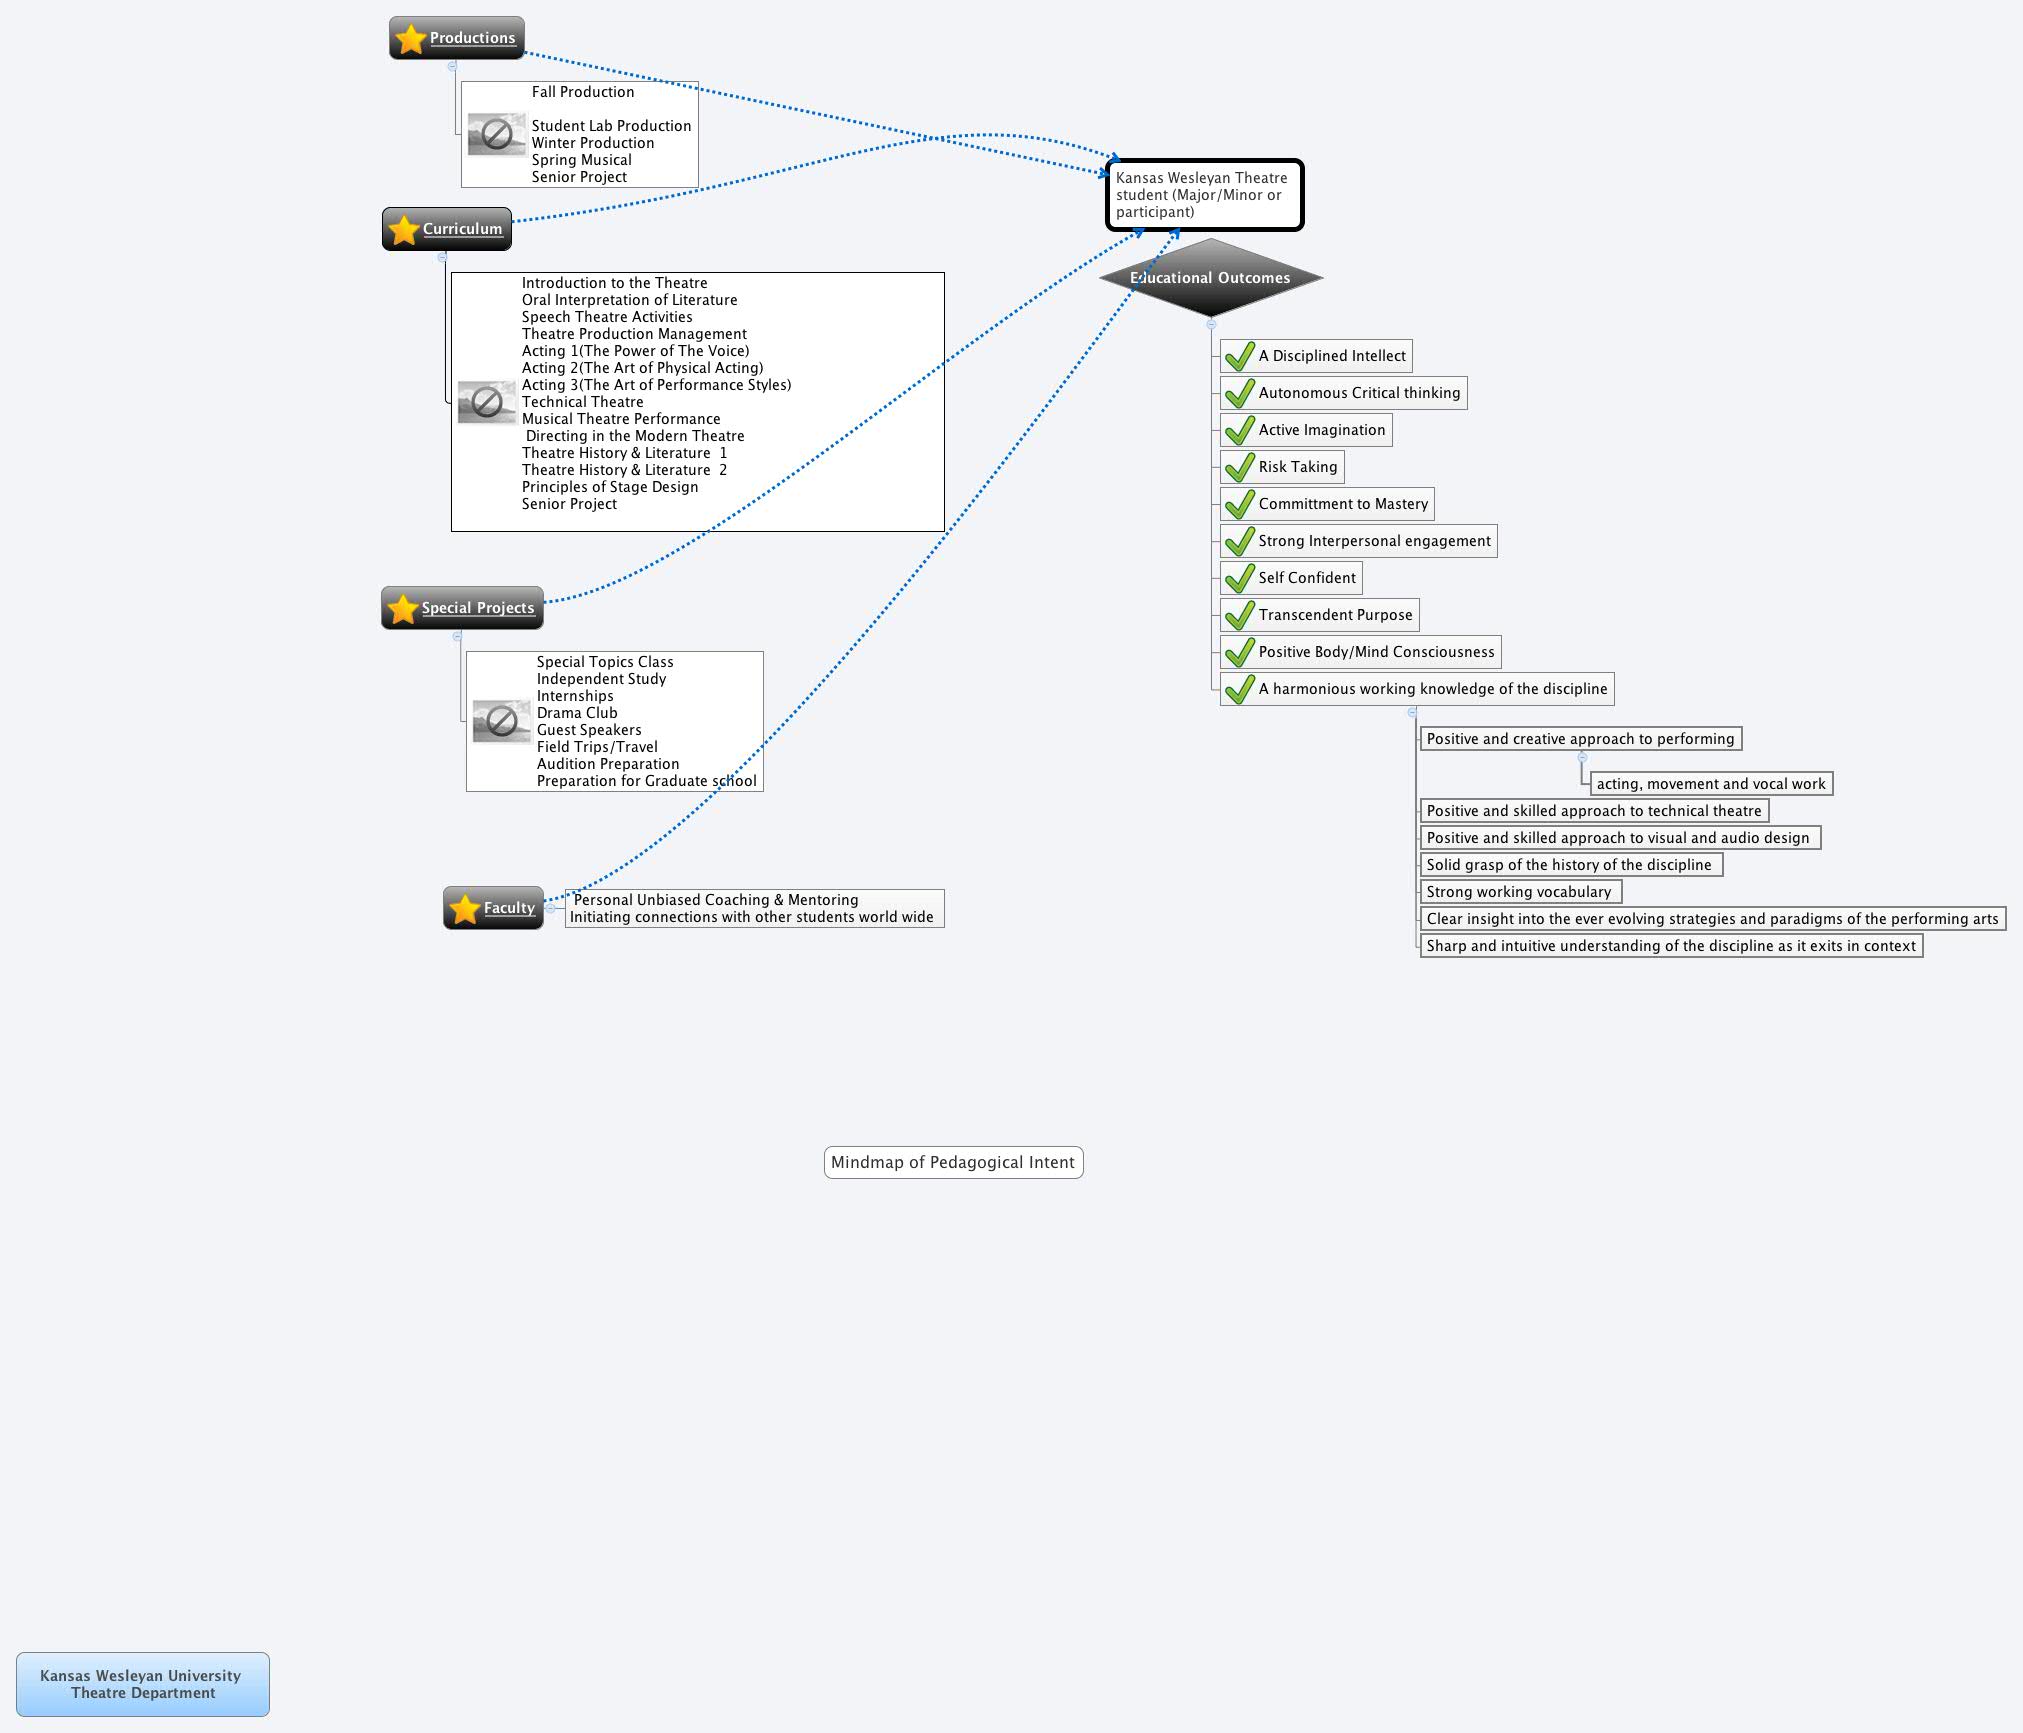Click 'Musical Theatre Performance' line

[x=621, y=419]
